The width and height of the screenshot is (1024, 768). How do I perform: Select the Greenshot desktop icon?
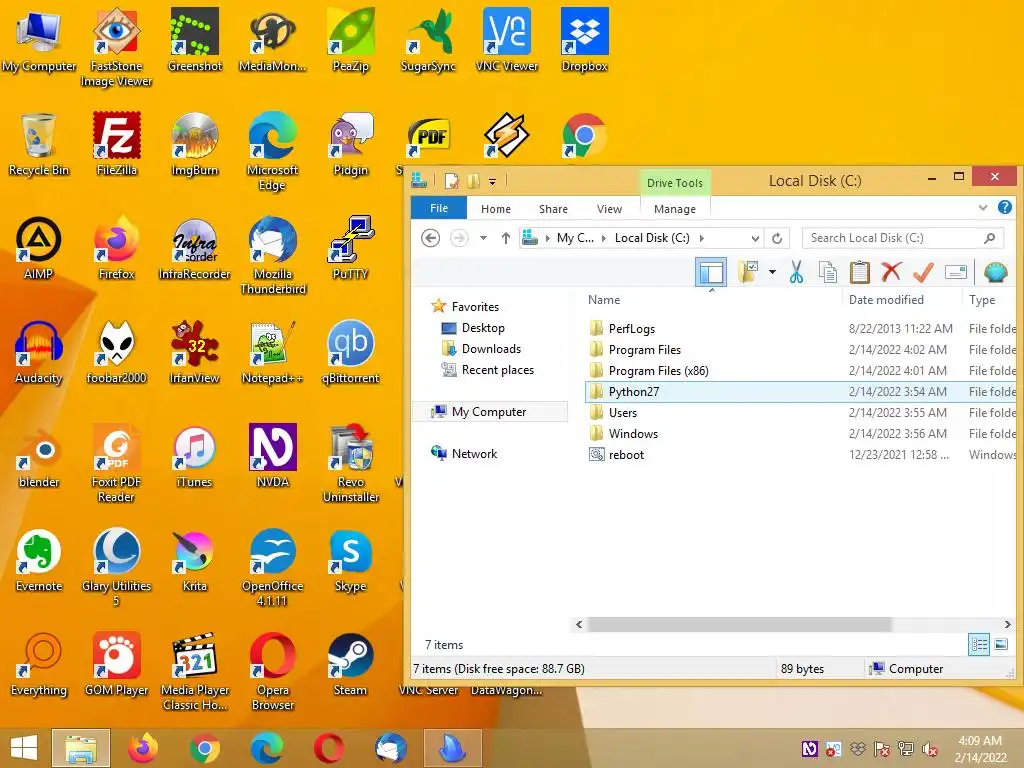[x=195, y=39]
